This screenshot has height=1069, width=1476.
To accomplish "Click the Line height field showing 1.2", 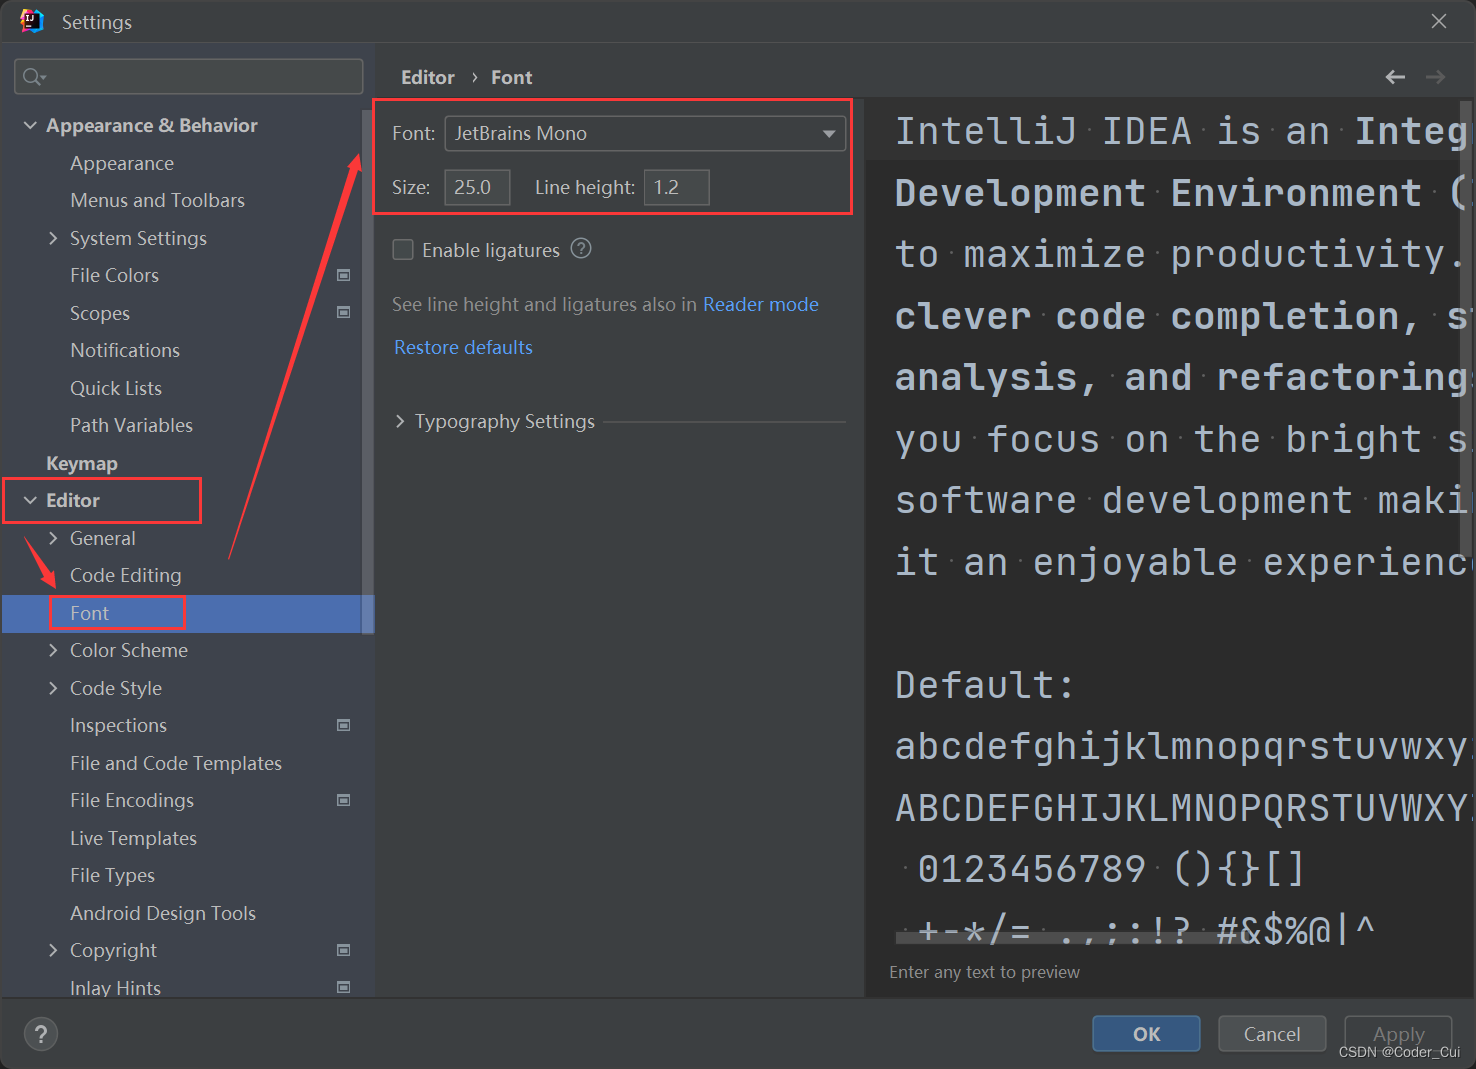I will [x=677, y=187].
